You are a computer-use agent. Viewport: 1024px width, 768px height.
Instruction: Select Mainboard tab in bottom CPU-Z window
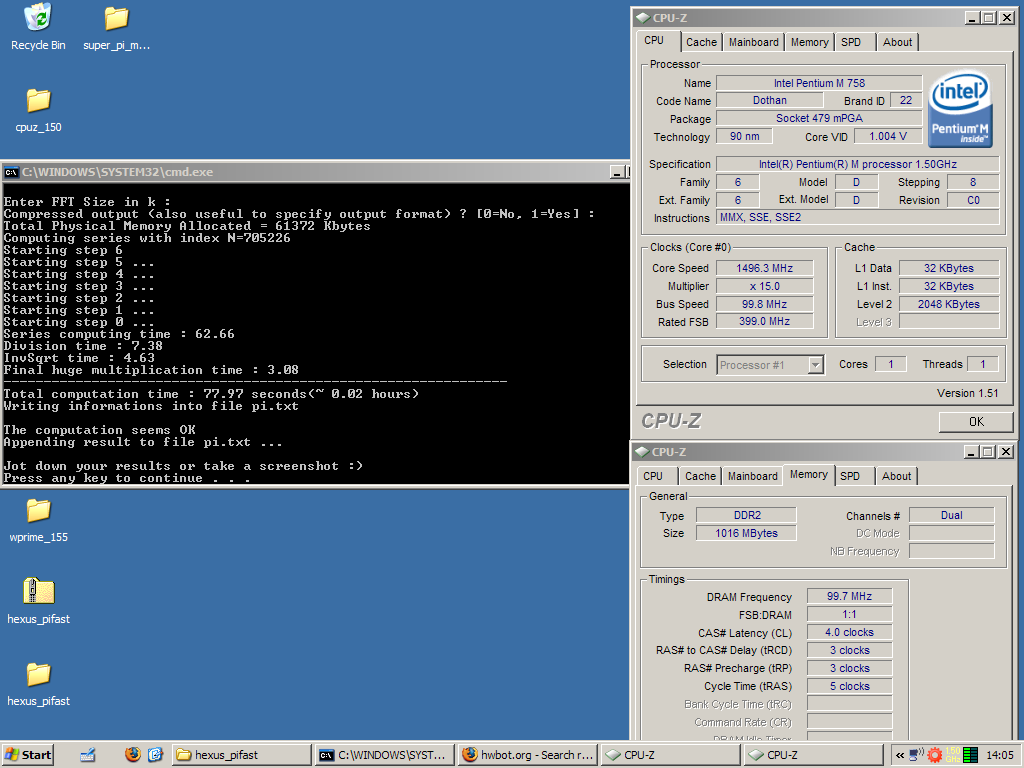[x=752, y=477]
